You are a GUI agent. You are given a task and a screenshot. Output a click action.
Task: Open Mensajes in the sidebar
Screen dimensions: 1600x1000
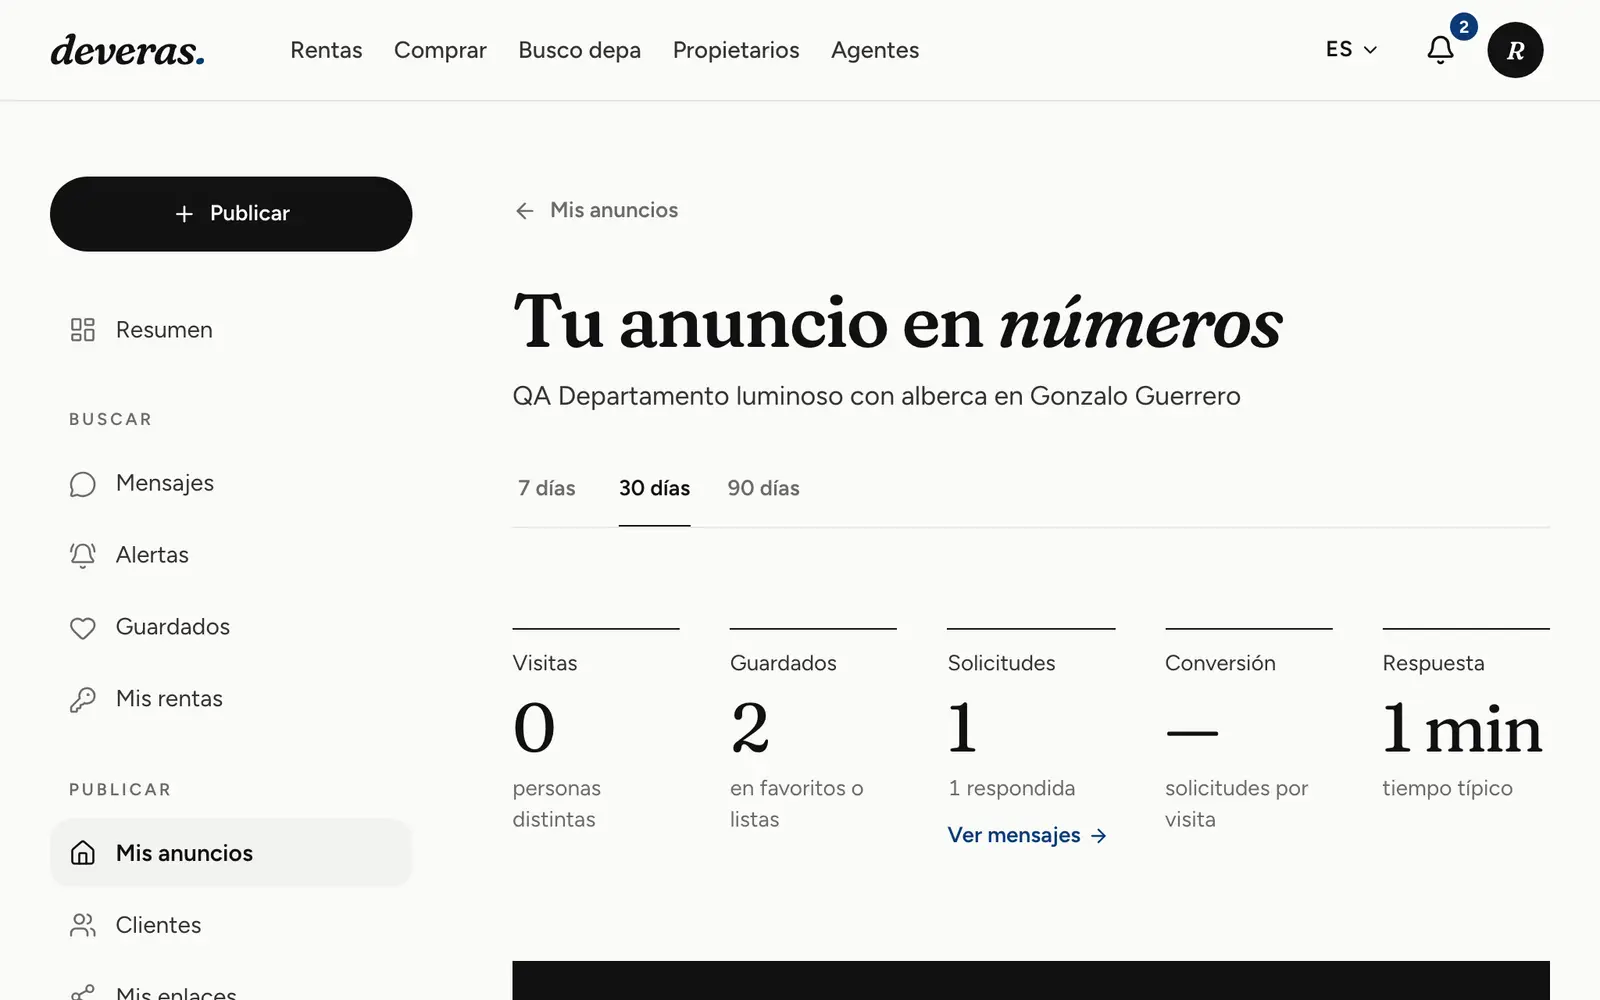[231, 484]
